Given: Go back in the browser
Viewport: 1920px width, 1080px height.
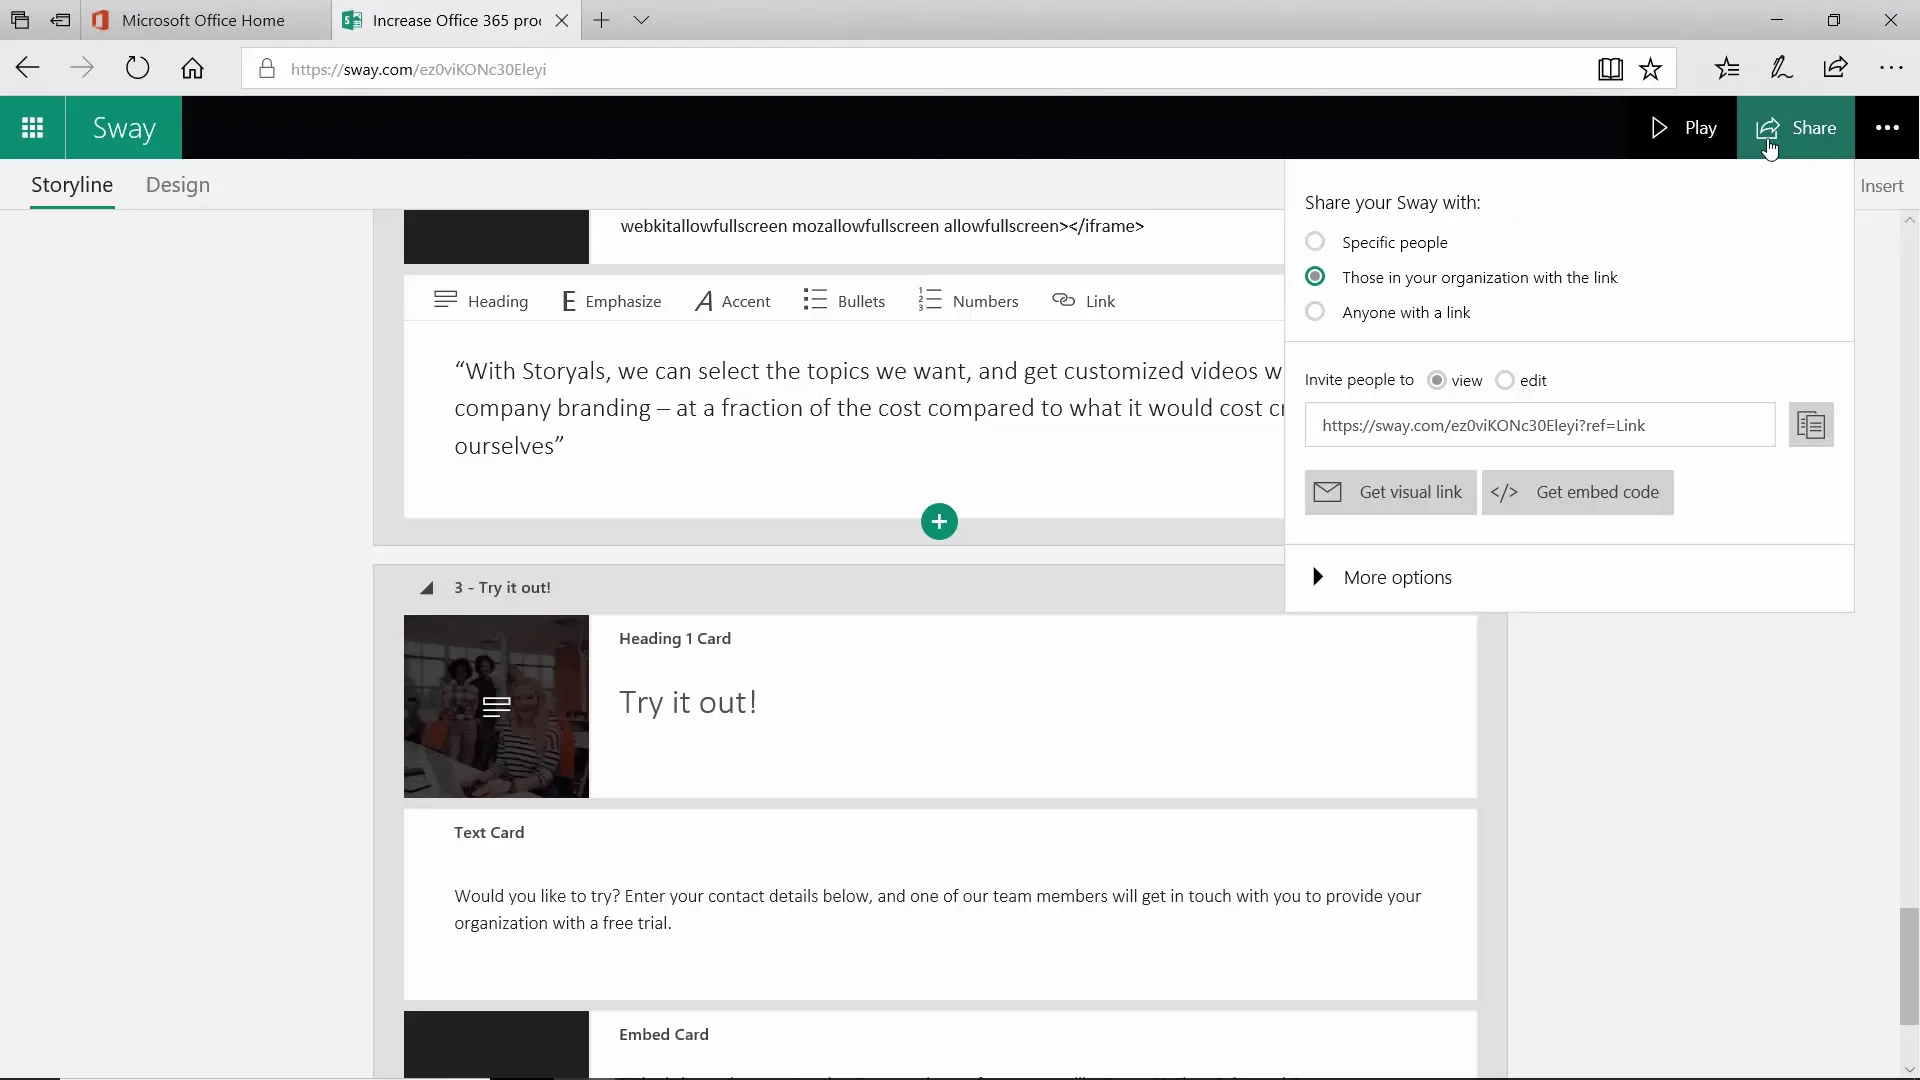Looking at the screenshot, I should [27, 68].
